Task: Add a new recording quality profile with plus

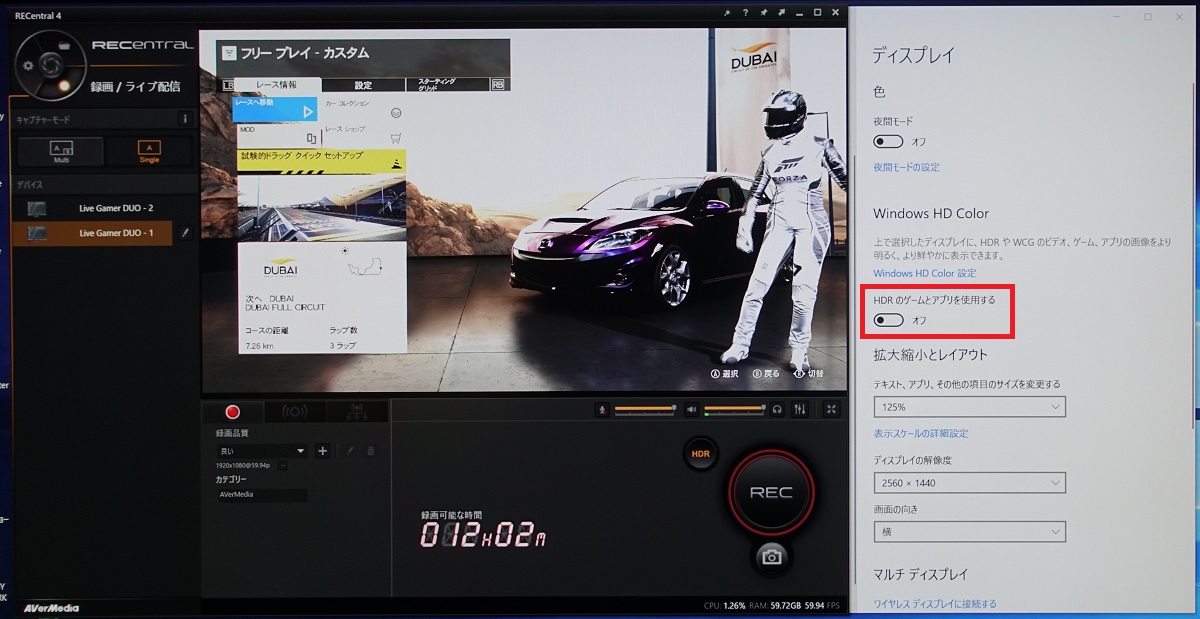Action: tap(323, 451)
